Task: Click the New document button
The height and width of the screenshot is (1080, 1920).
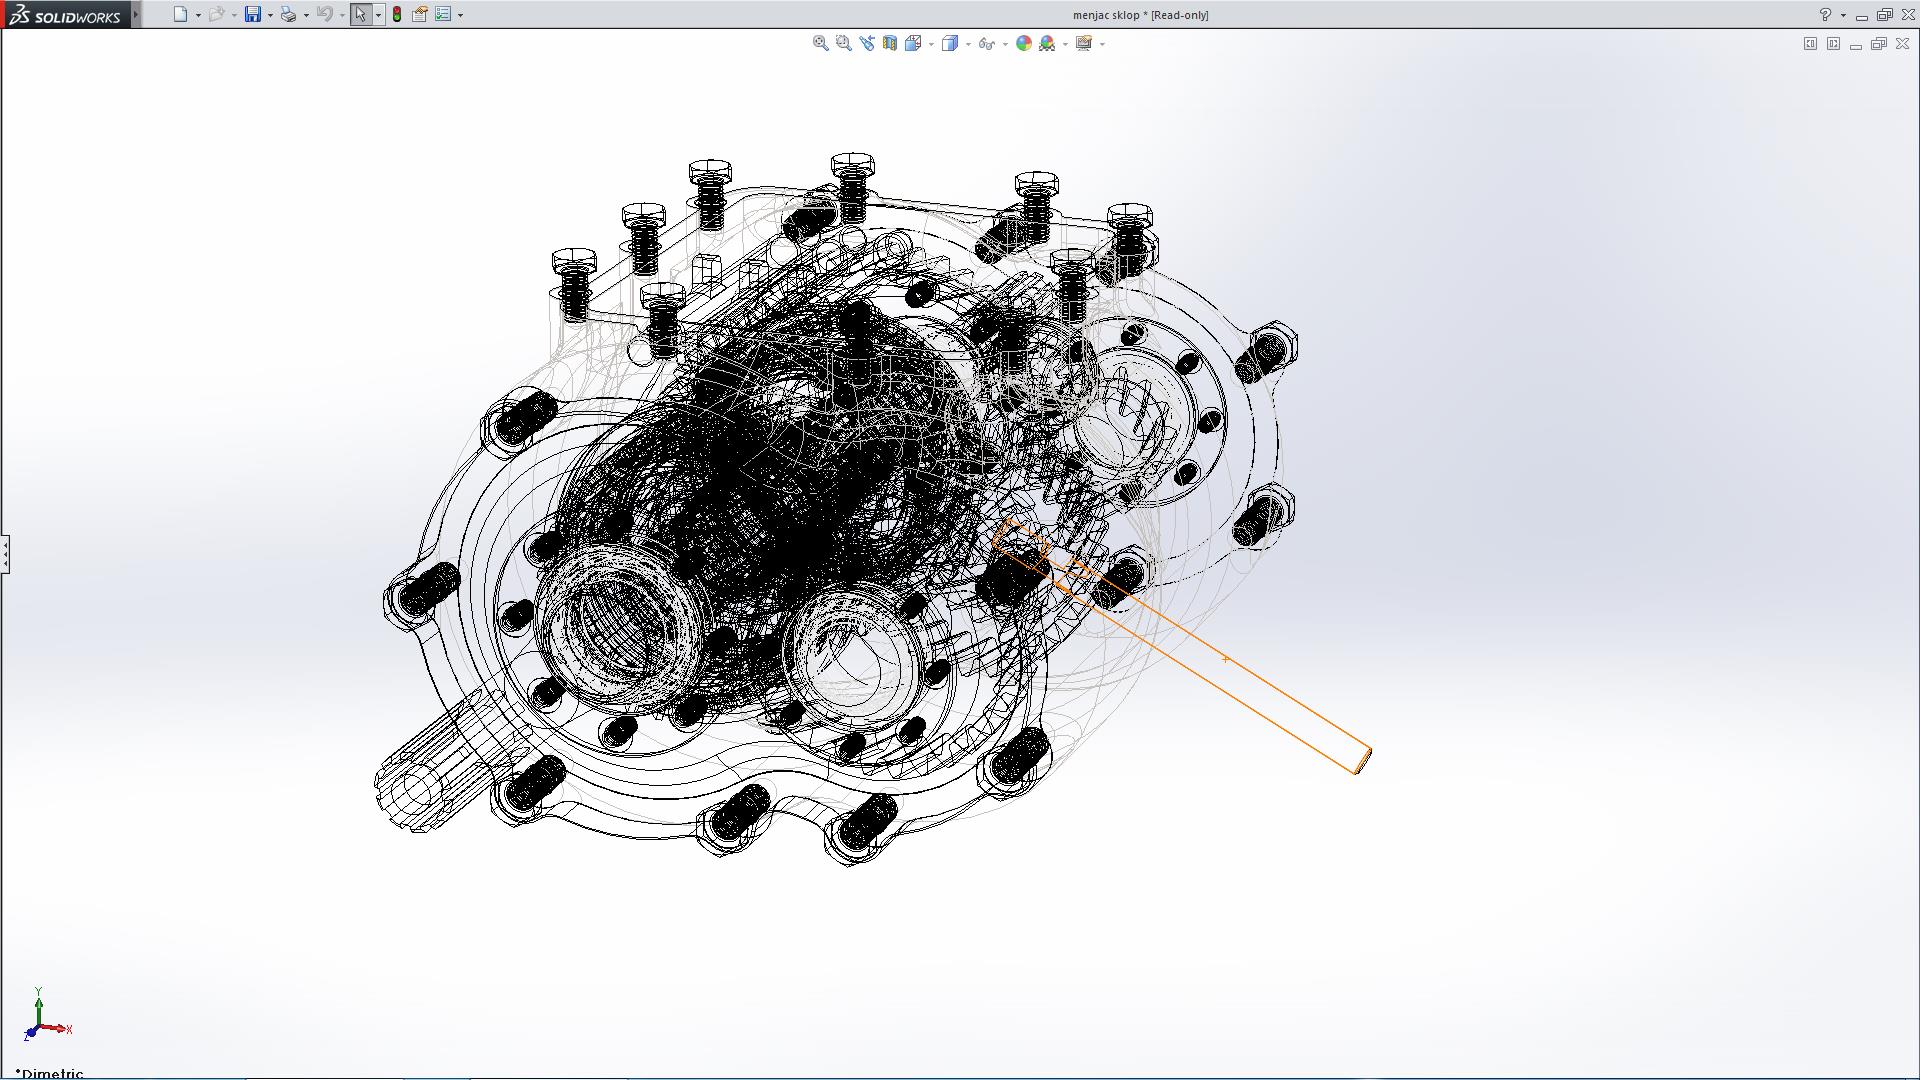Action: [x=180, y=14]
